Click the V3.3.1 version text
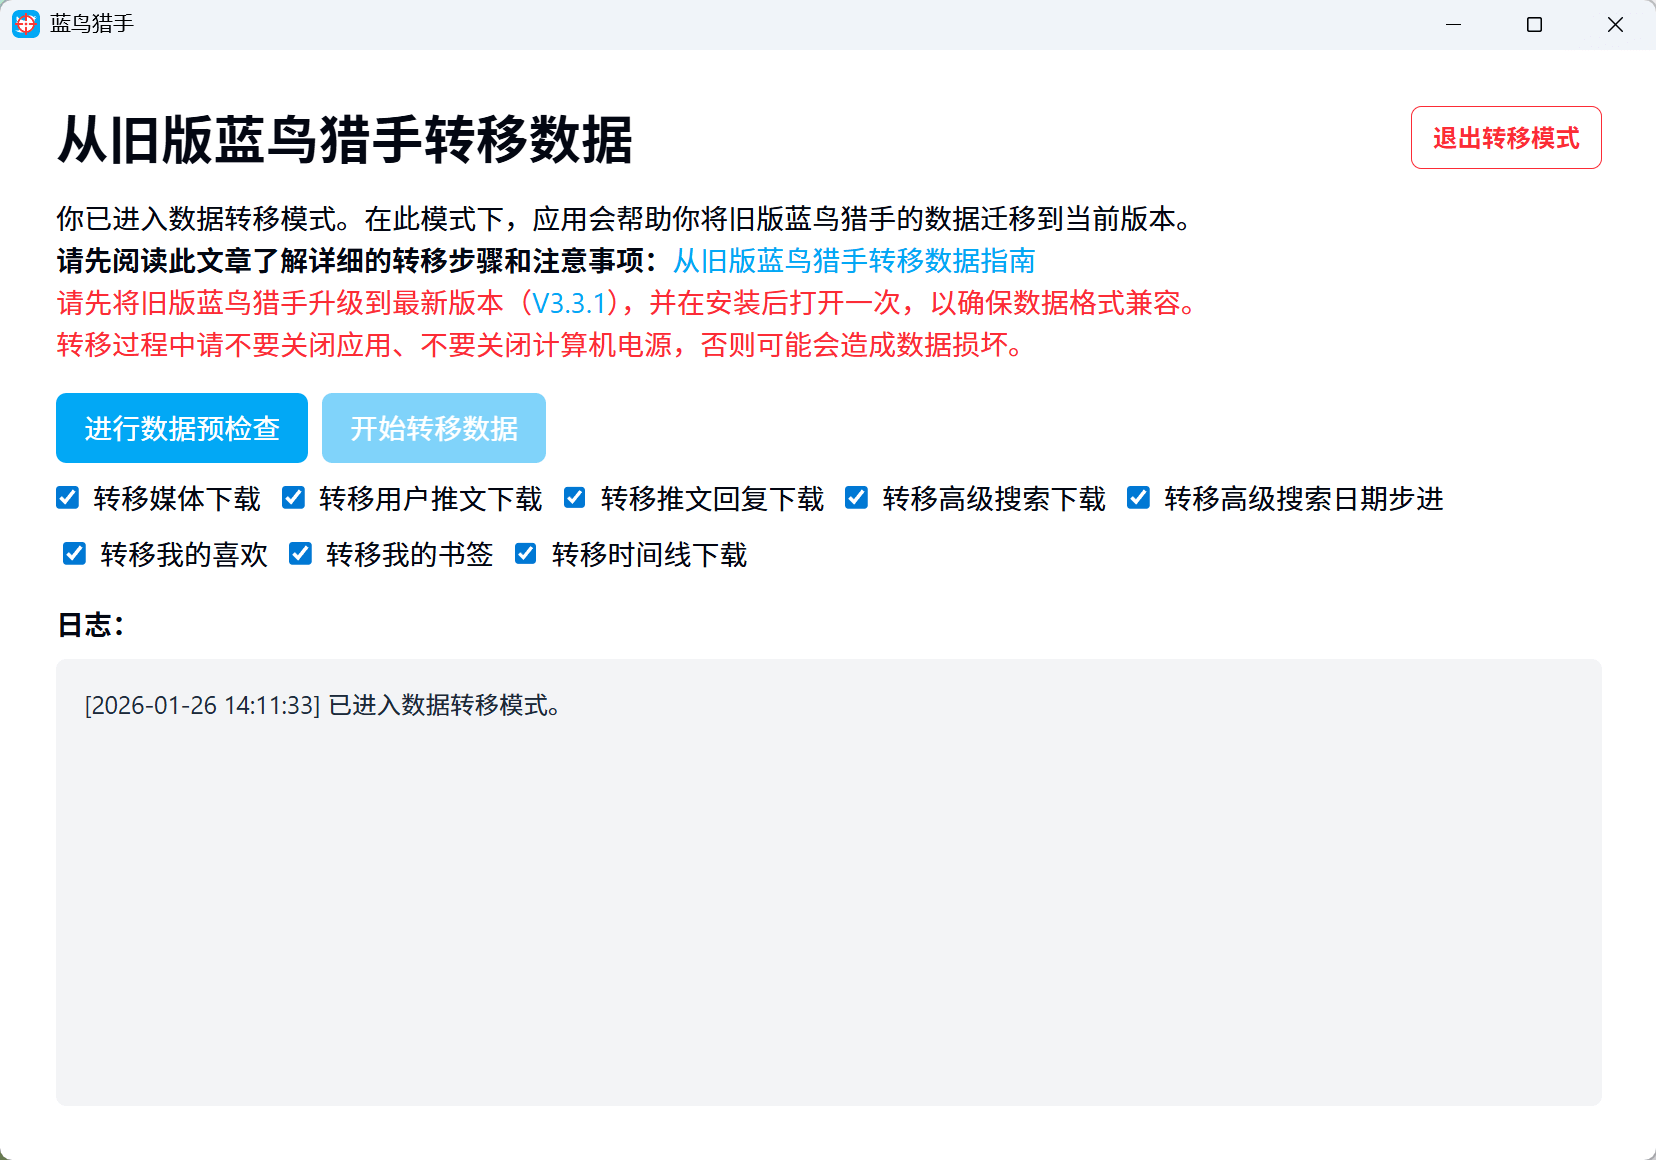1656x1160 pixels. (570, 303)
